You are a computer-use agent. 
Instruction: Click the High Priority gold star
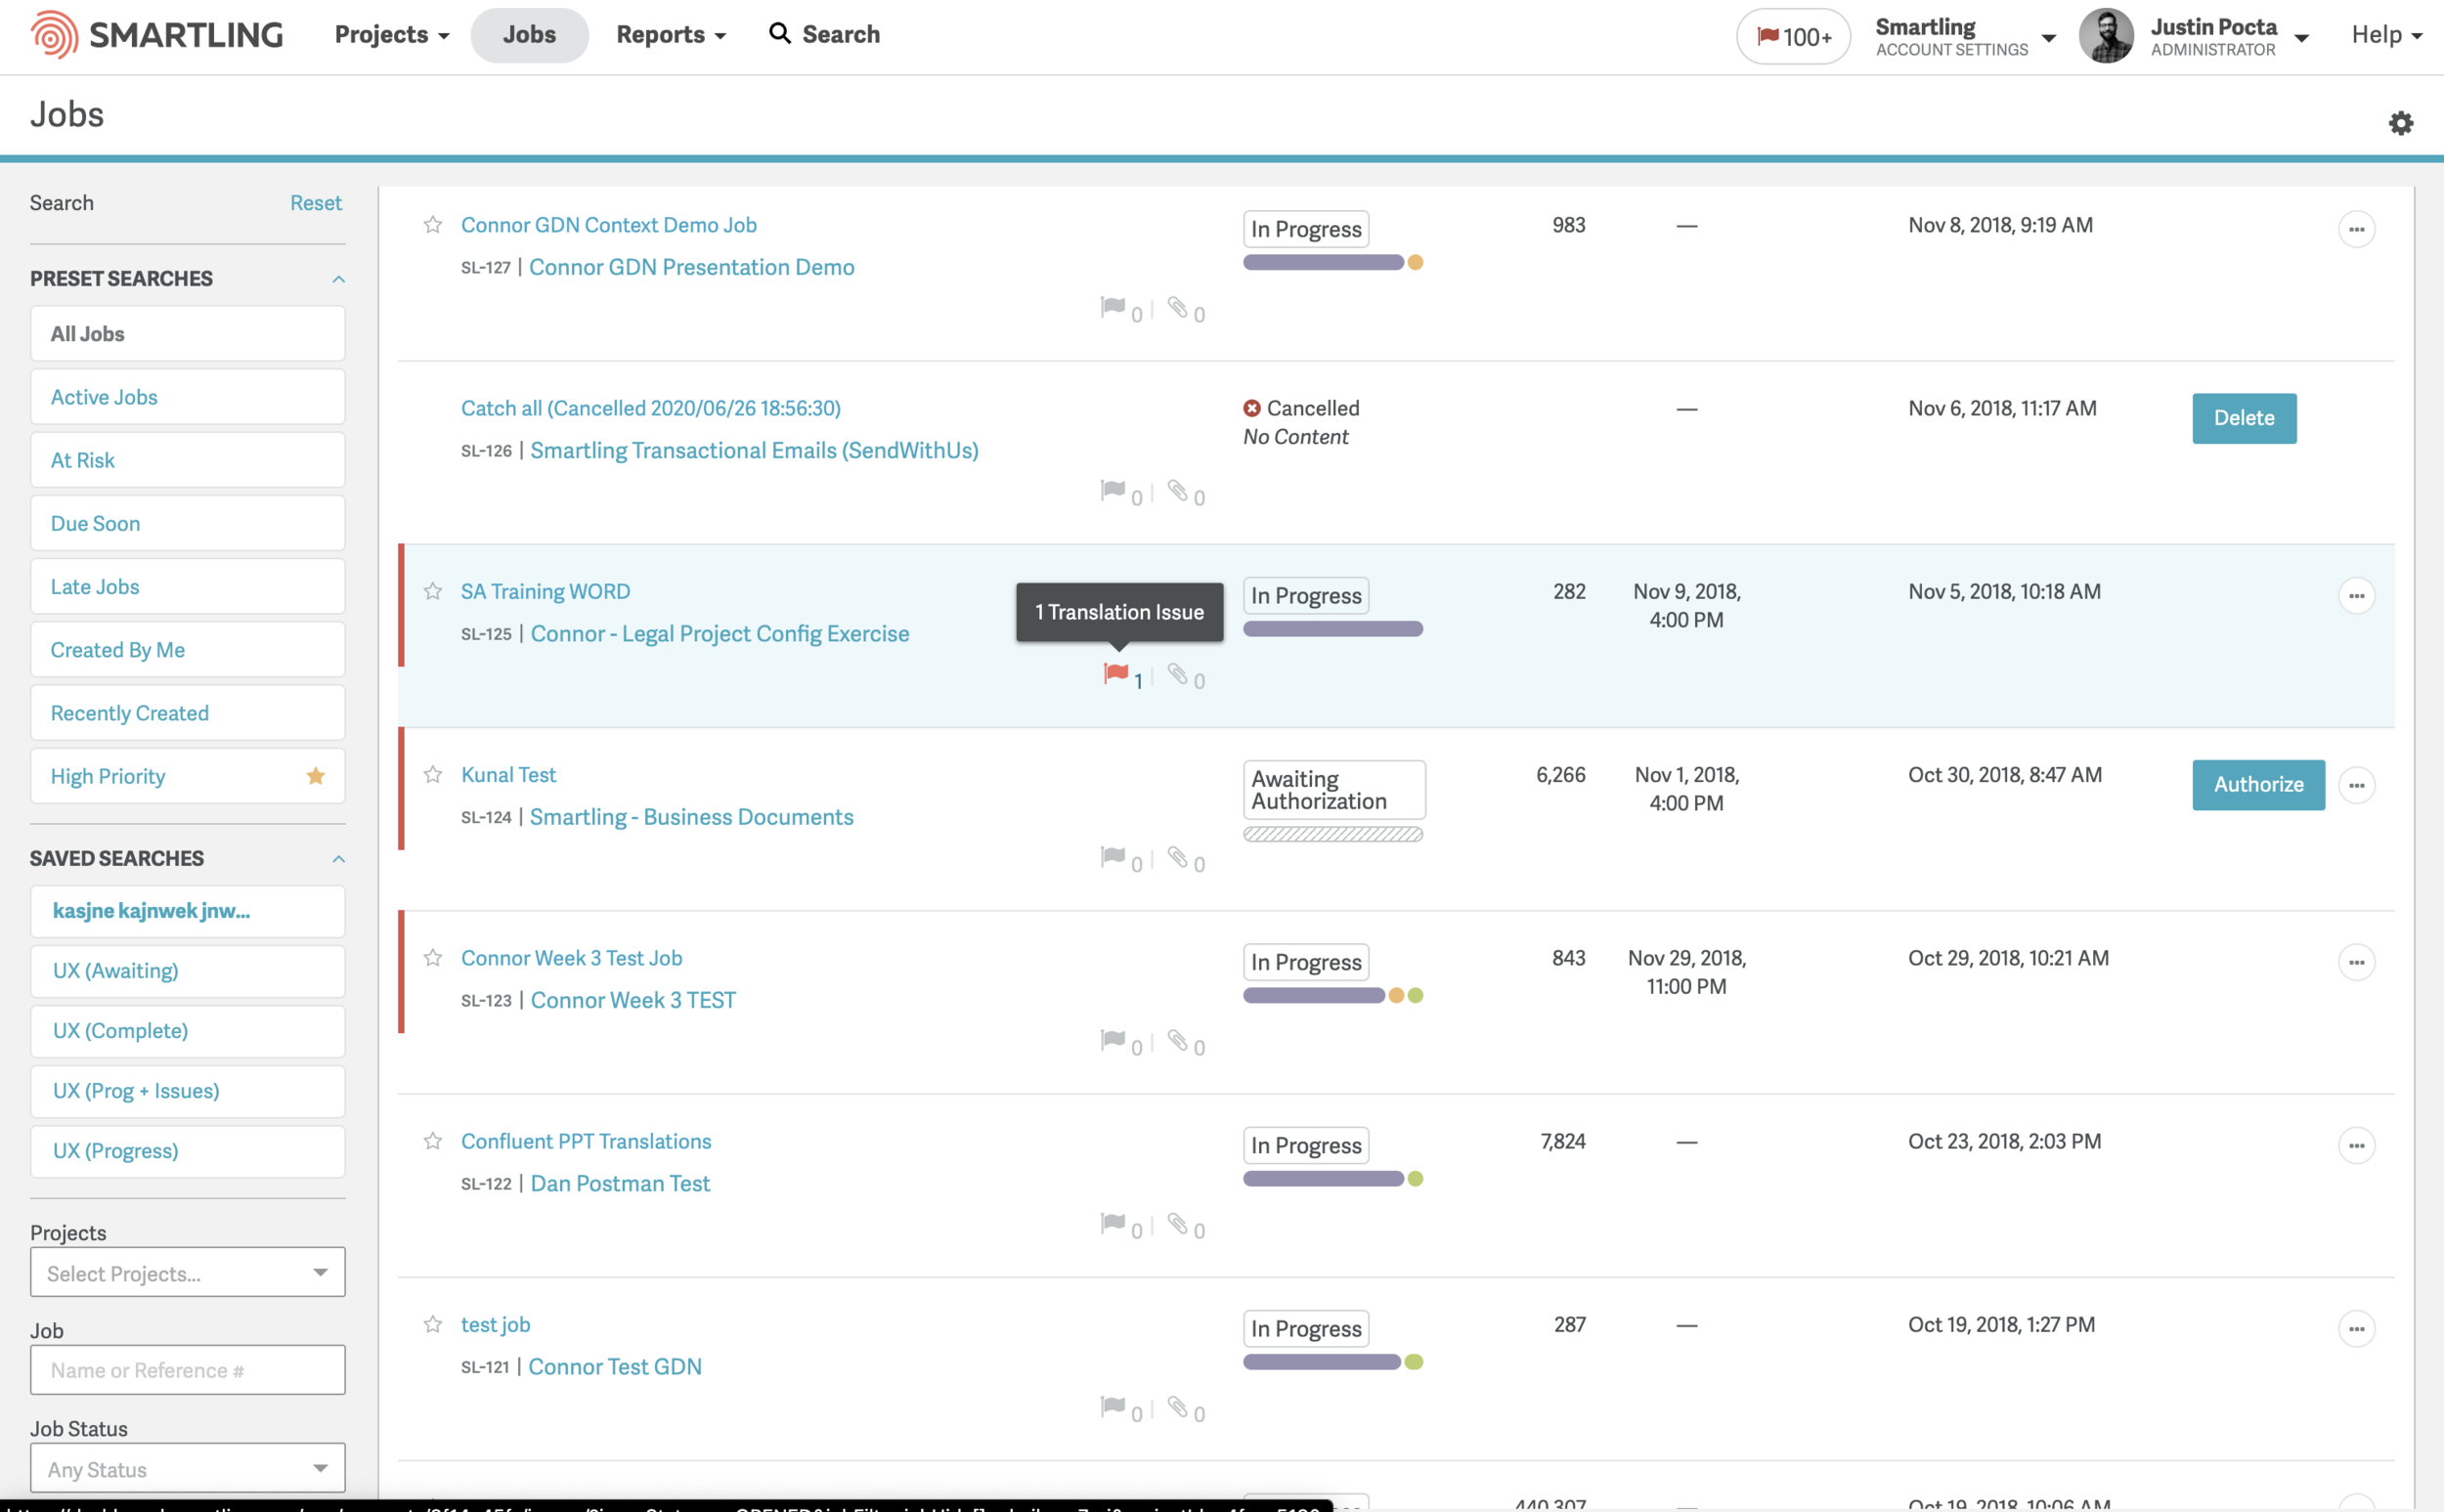(x=316, y=776)
